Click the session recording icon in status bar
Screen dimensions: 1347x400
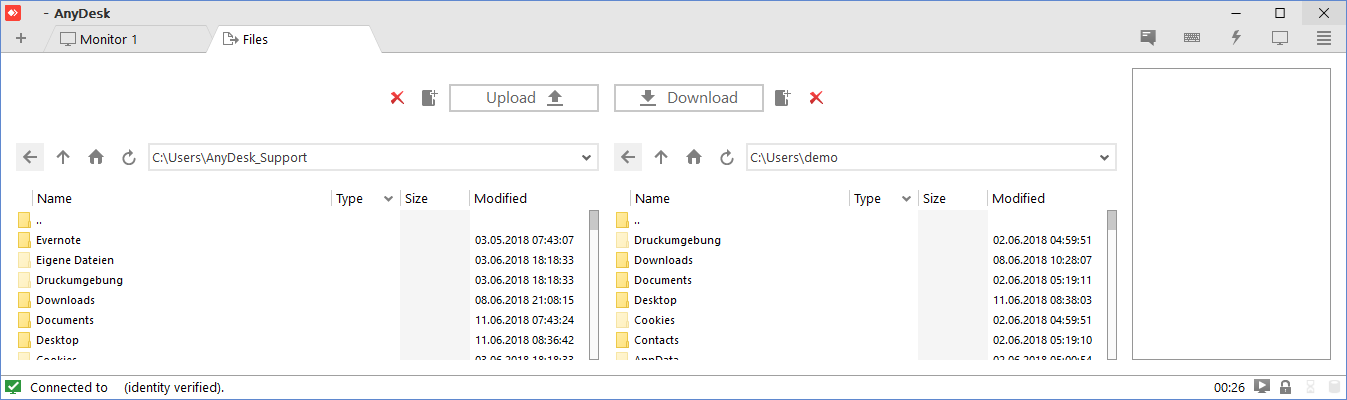[x=1263, y=387]
